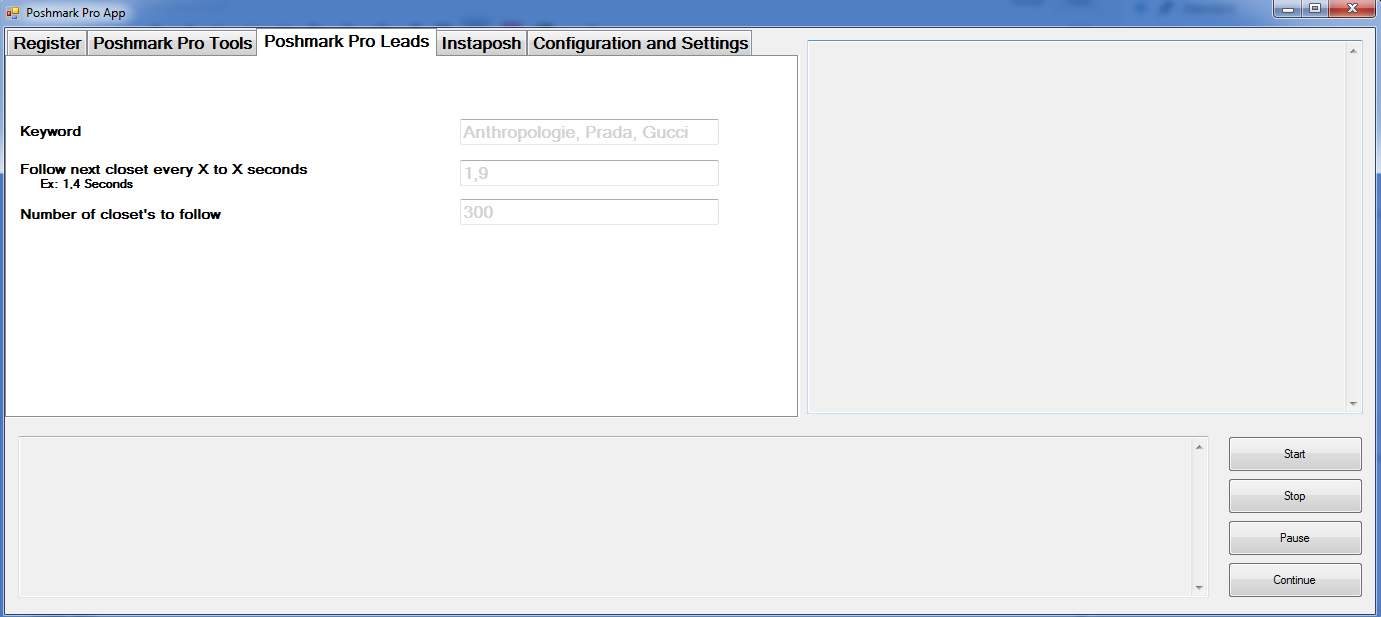
Task: Start the closet following process
Action: pyautogui.click(x=1295, y=454)
